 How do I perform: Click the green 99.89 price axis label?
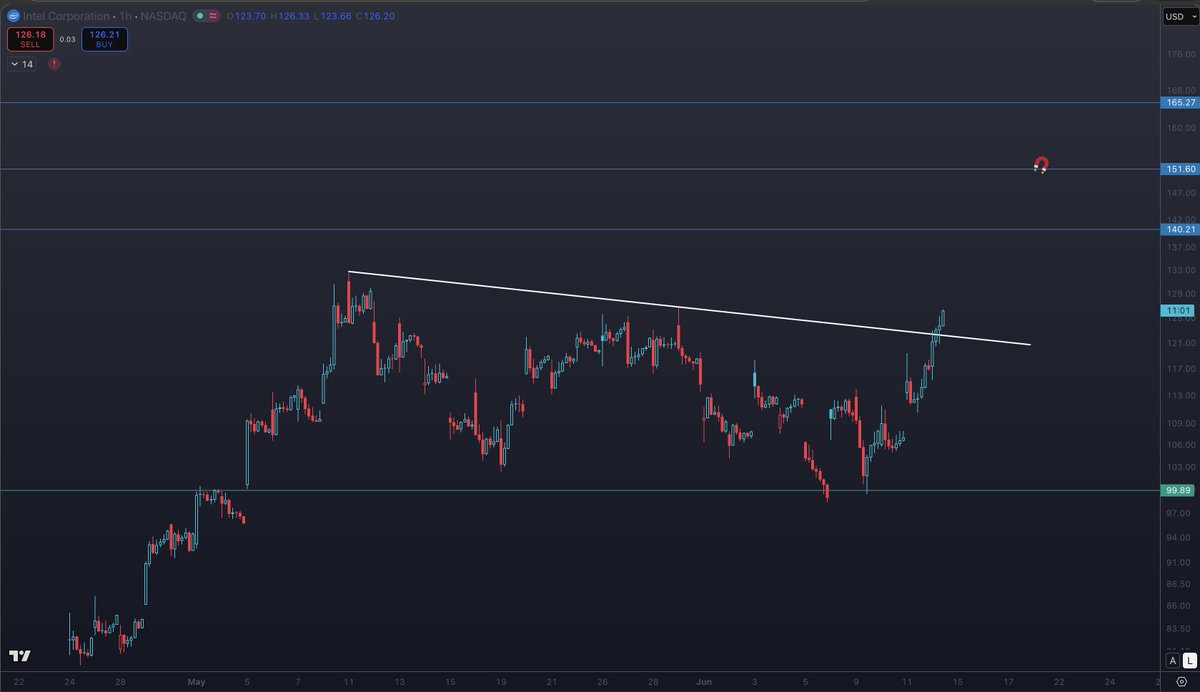pos(1180,490)
